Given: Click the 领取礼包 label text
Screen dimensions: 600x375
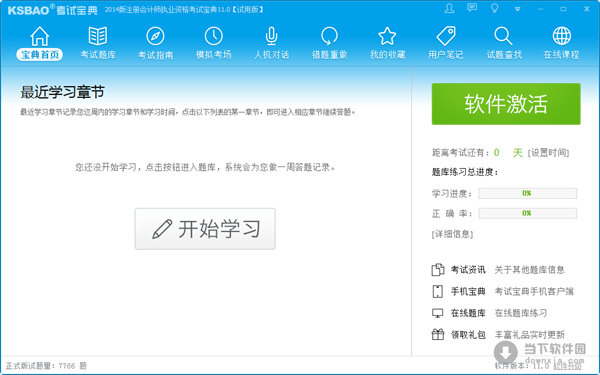Looking at the screenshot, I should click(468, 335).
